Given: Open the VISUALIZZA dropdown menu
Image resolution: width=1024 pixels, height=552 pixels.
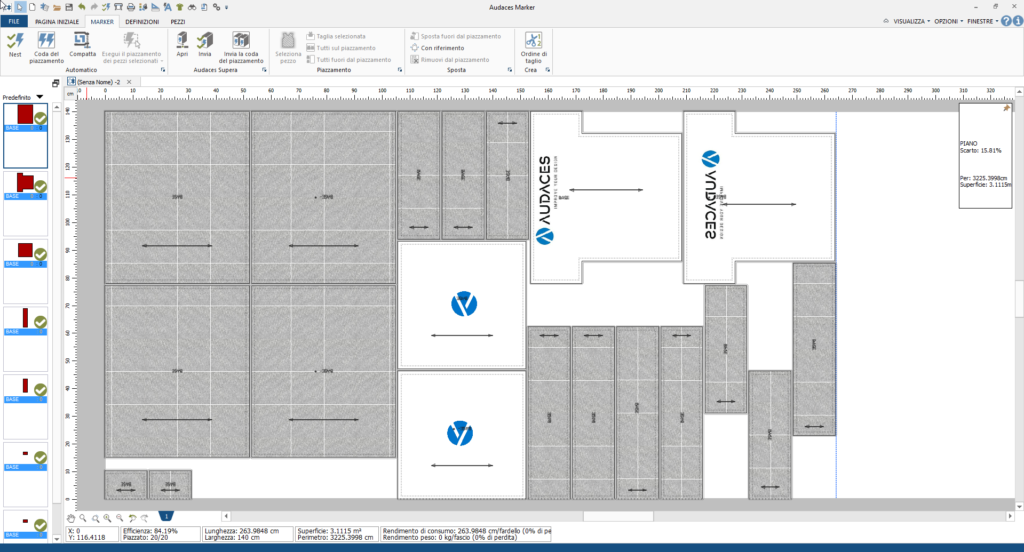Looking at the screenshot, I should pos(912,22).
